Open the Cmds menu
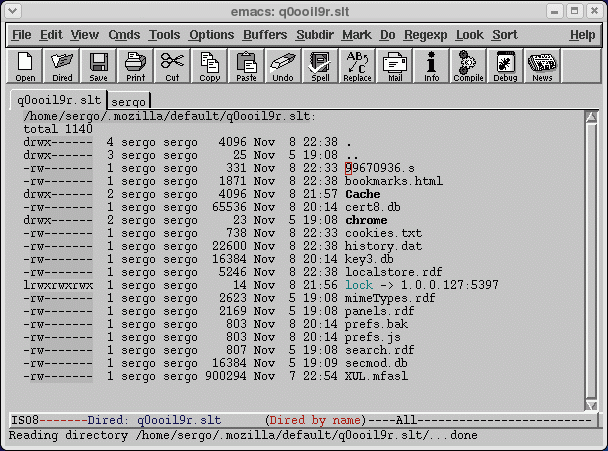 click(x=124, y=35)
